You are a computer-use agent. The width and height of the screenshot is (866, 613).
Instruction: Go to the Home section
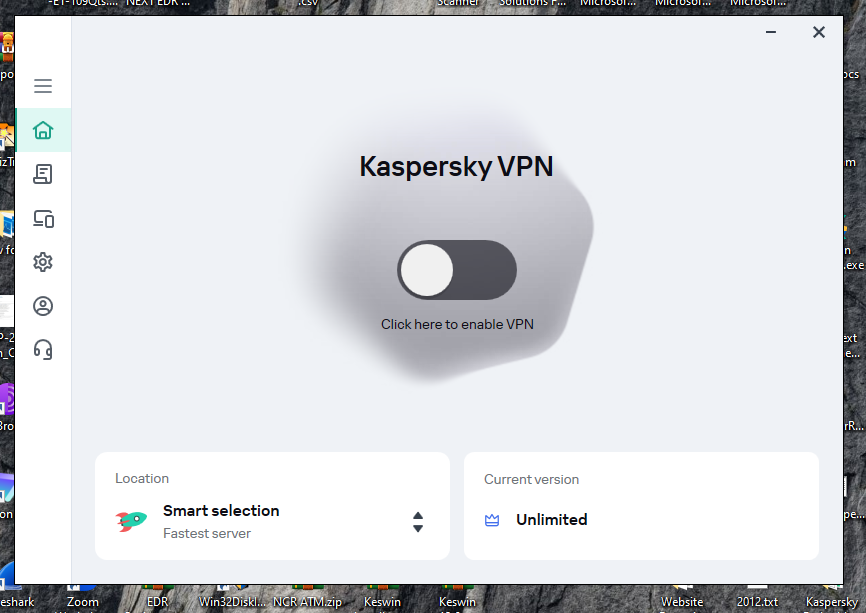[43, 130]
